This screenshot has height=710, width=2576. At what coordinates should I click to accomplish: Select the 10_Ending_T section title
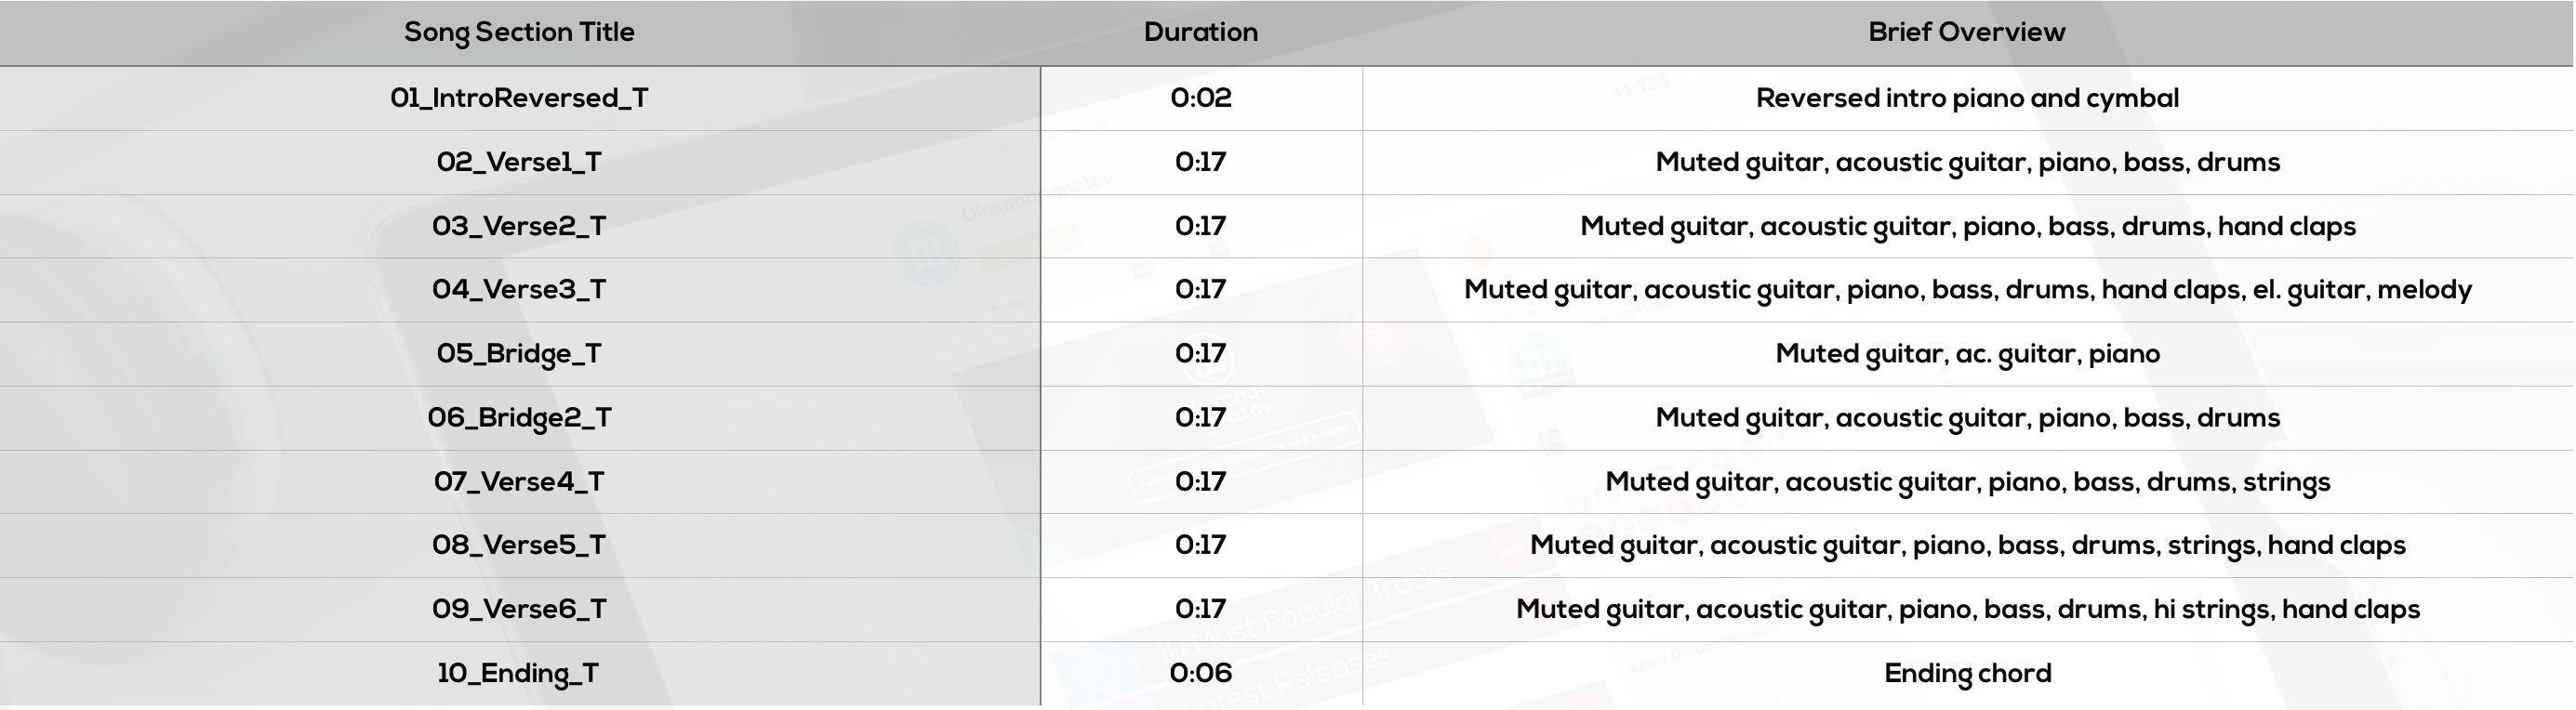click(519, 673)
